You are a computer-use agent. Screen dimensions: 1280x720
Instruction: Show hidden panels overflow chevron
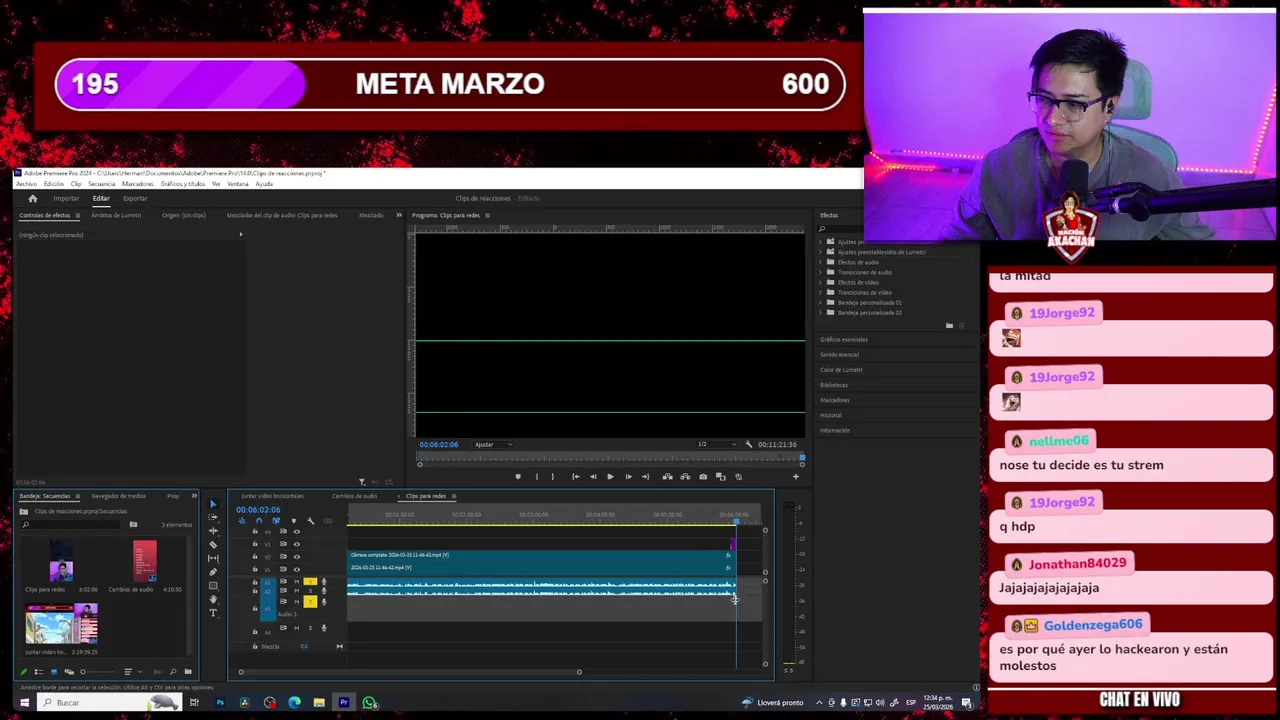pos(399,215)
